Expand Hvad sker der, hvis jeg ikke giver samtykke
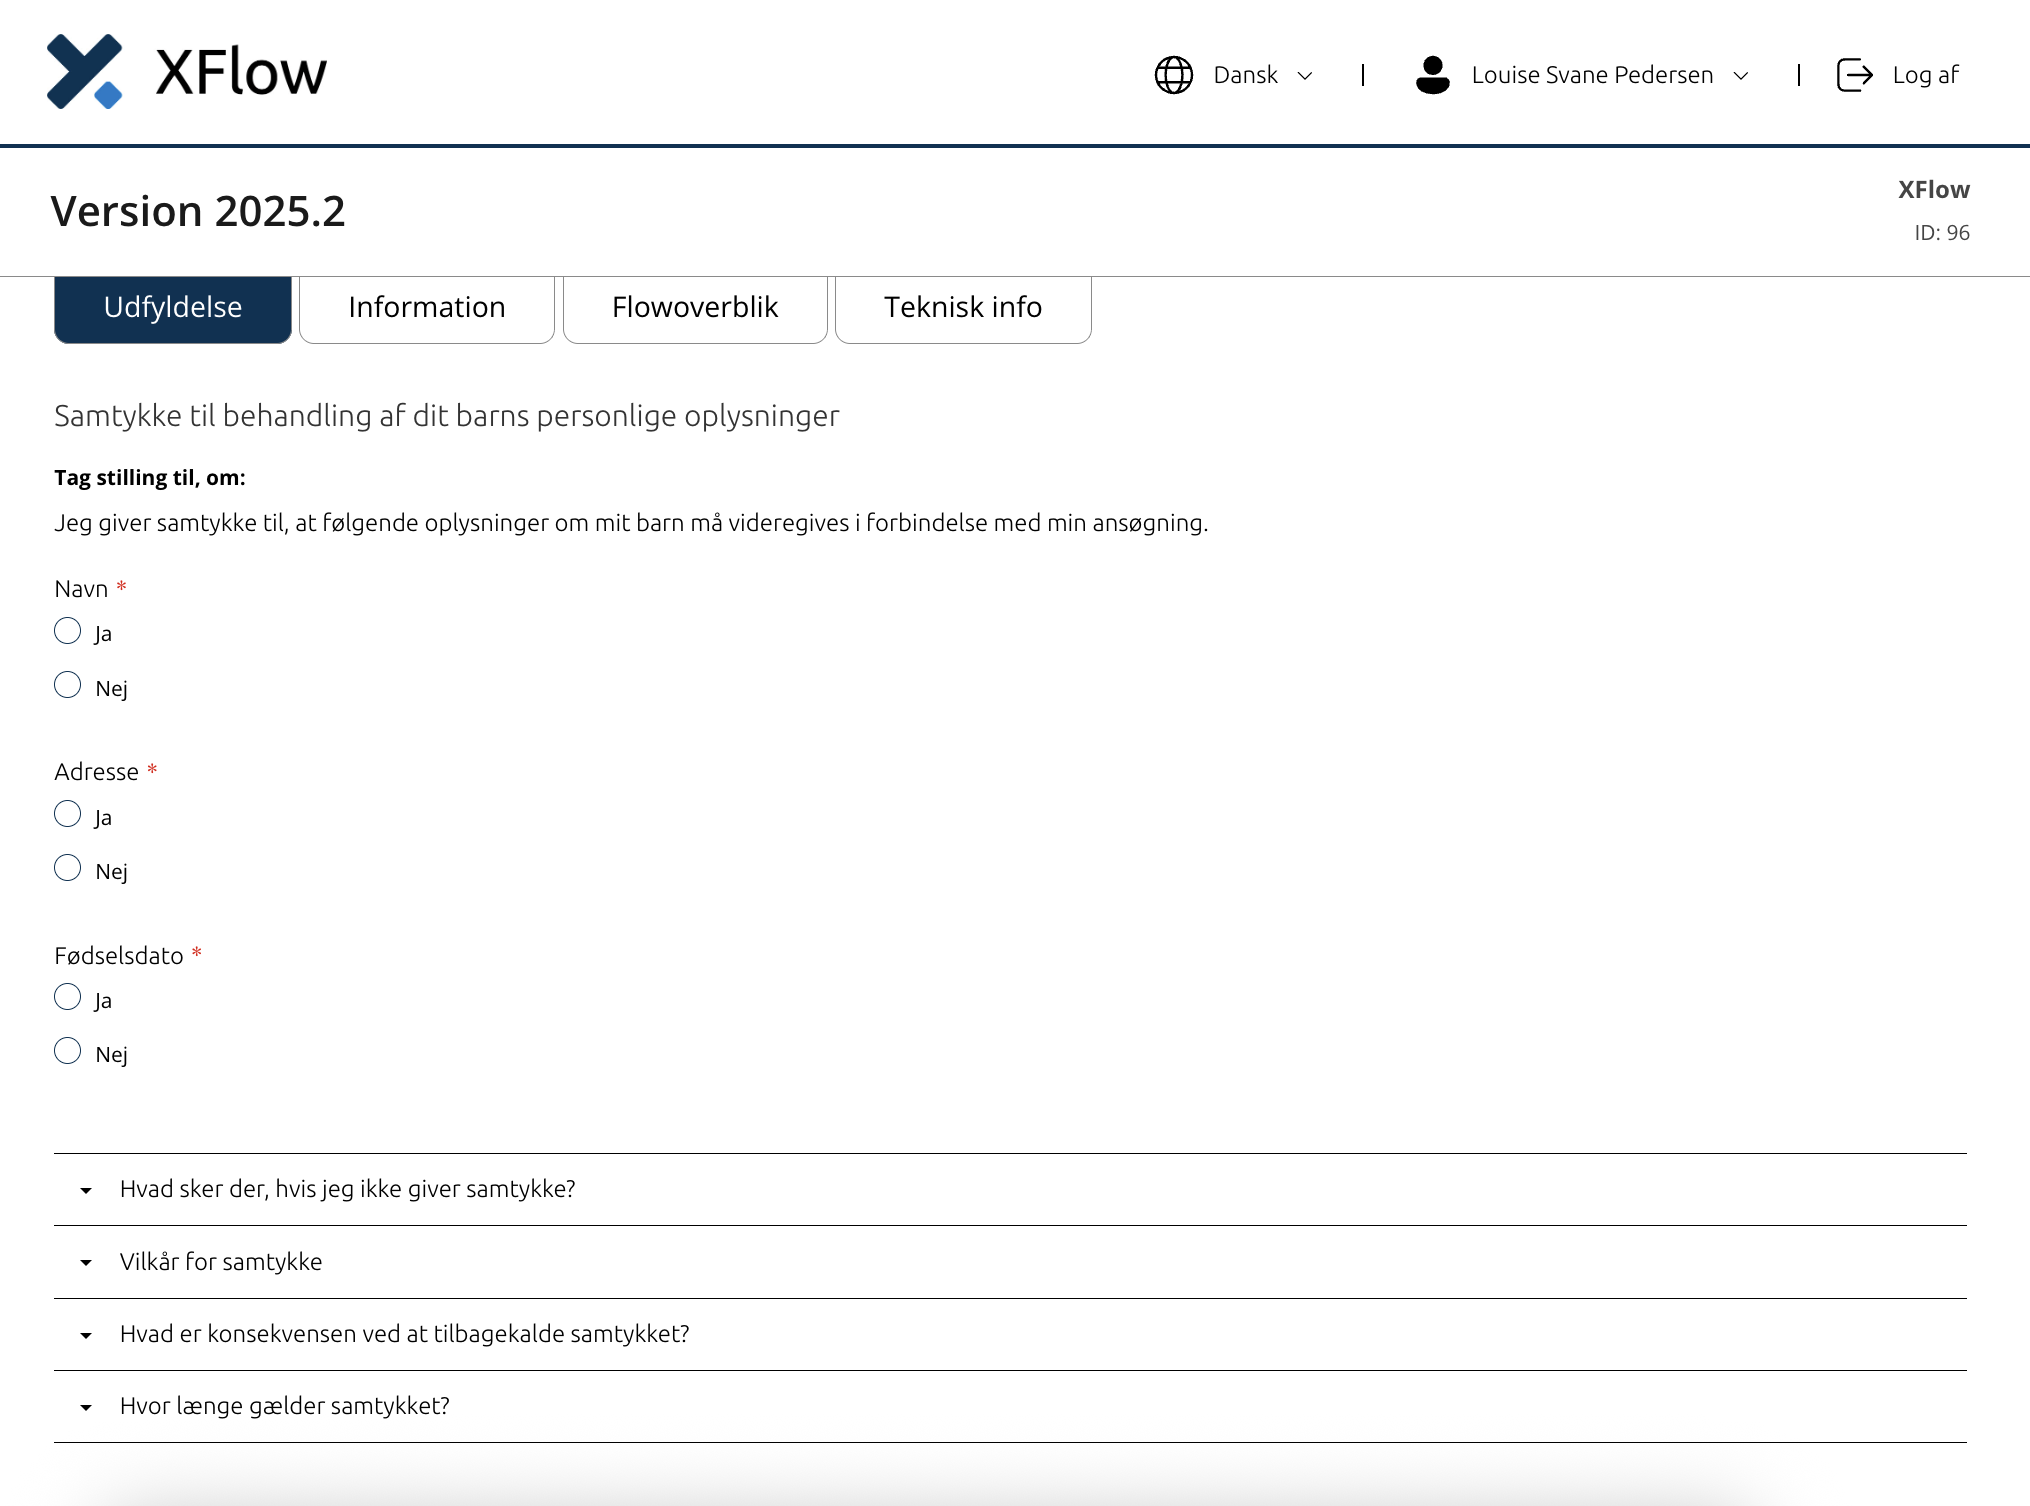Image resolution: width=2030 pixels, height=1506 pixels. (347, 1189)
